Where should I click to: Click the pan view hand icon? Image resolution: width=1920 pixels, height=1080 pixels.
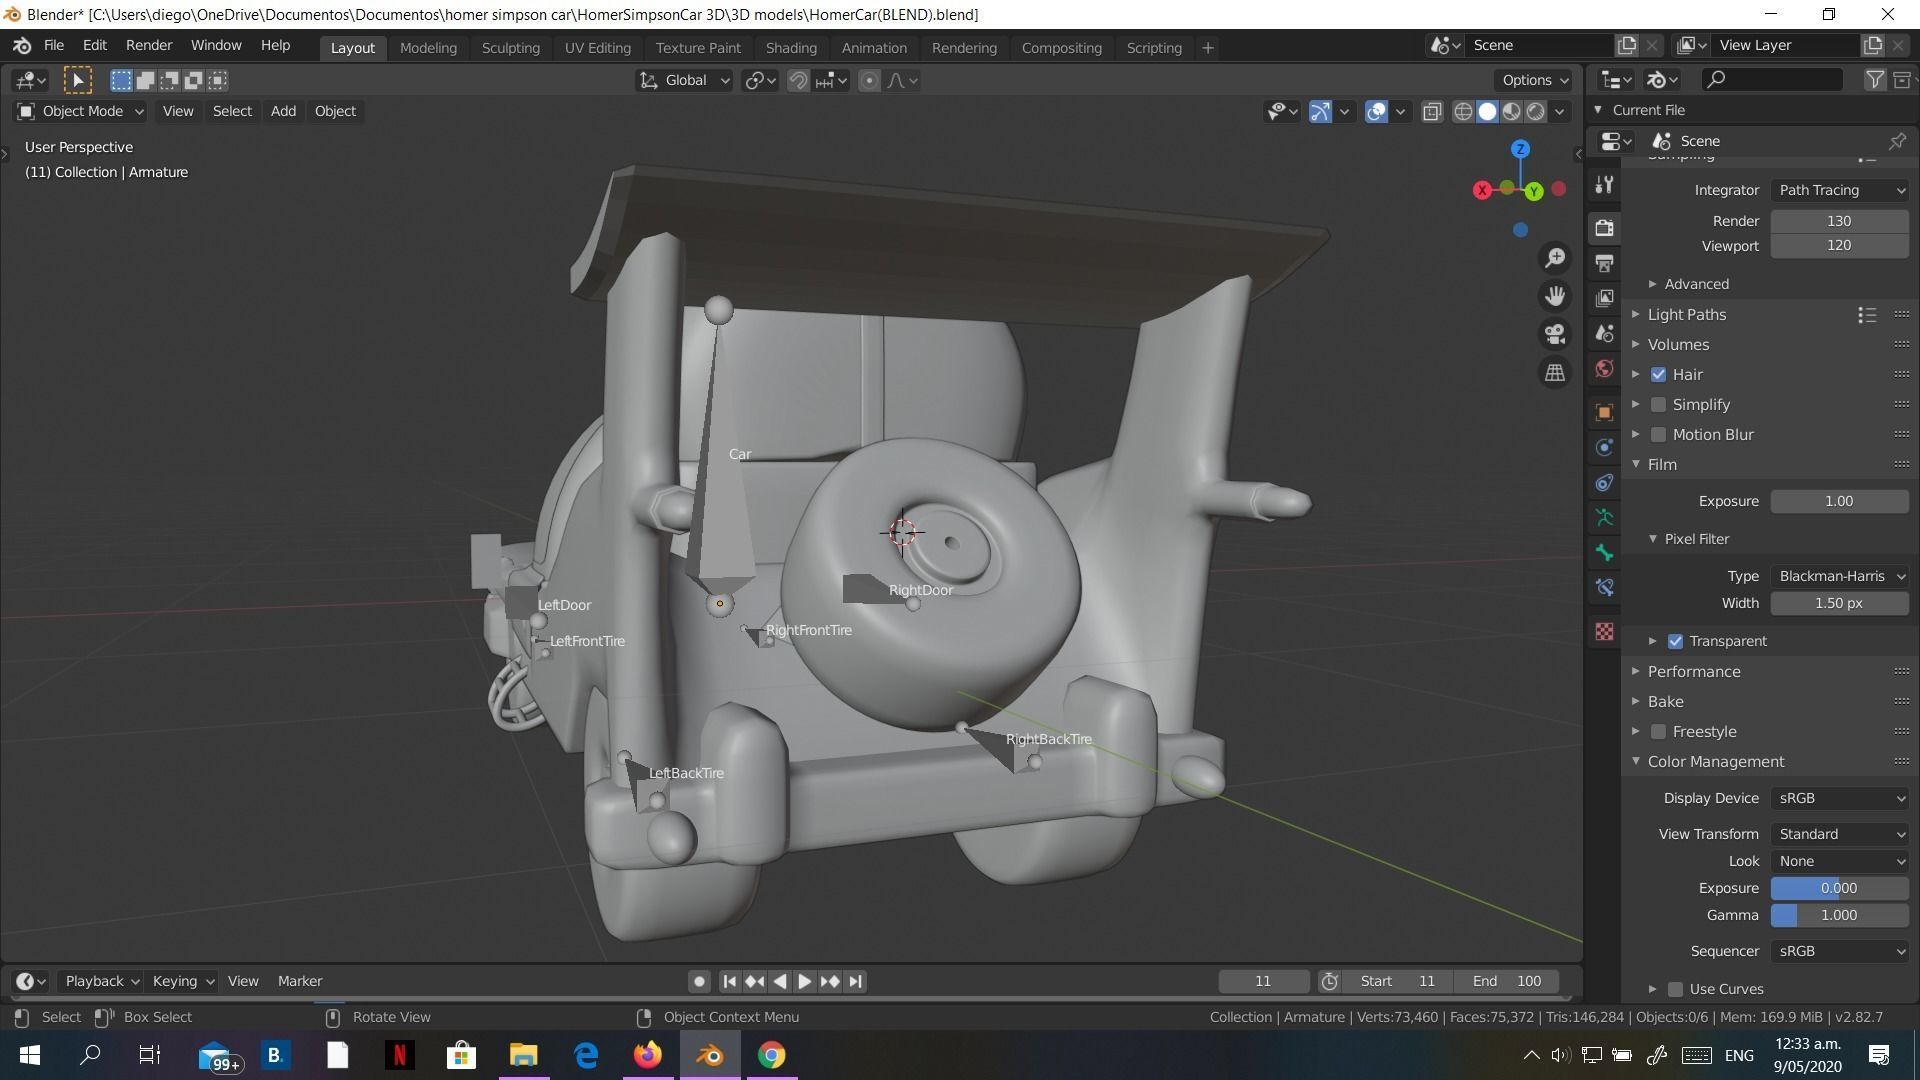coord(1555,296)
